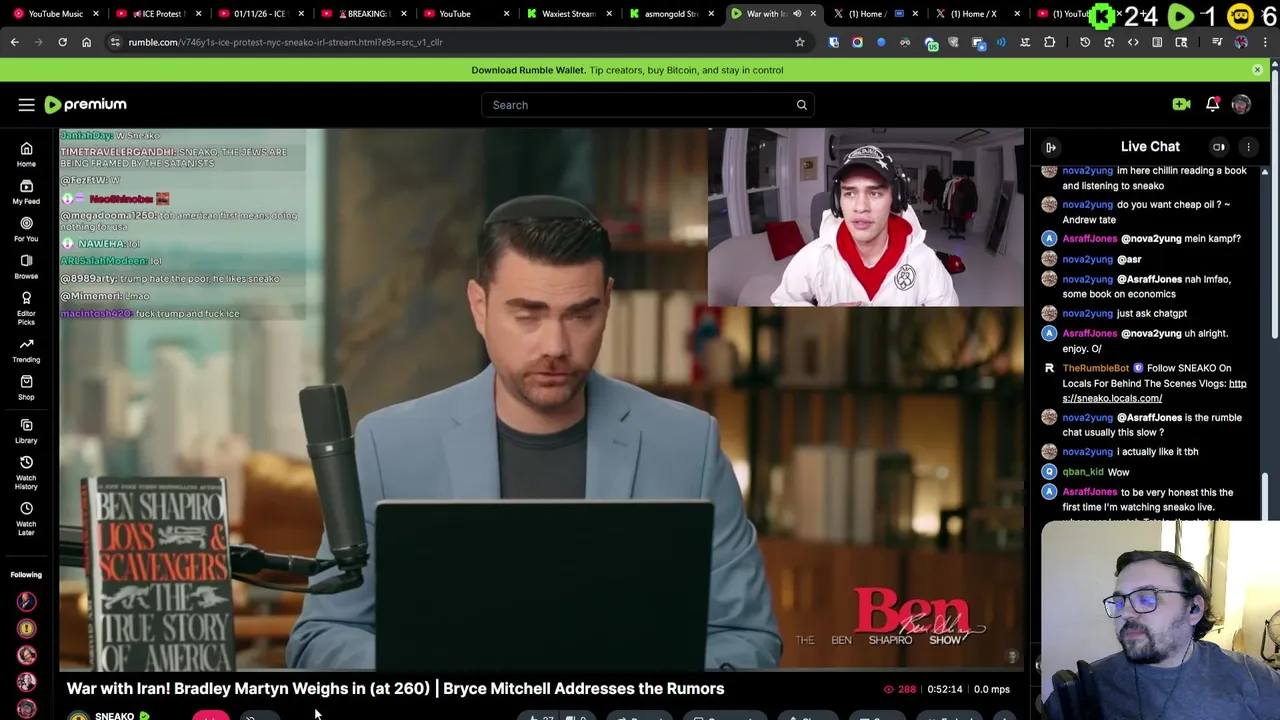
Task: Open the Rumble hamburger menu
Action: pyautogui.click(x=27, y=105)
